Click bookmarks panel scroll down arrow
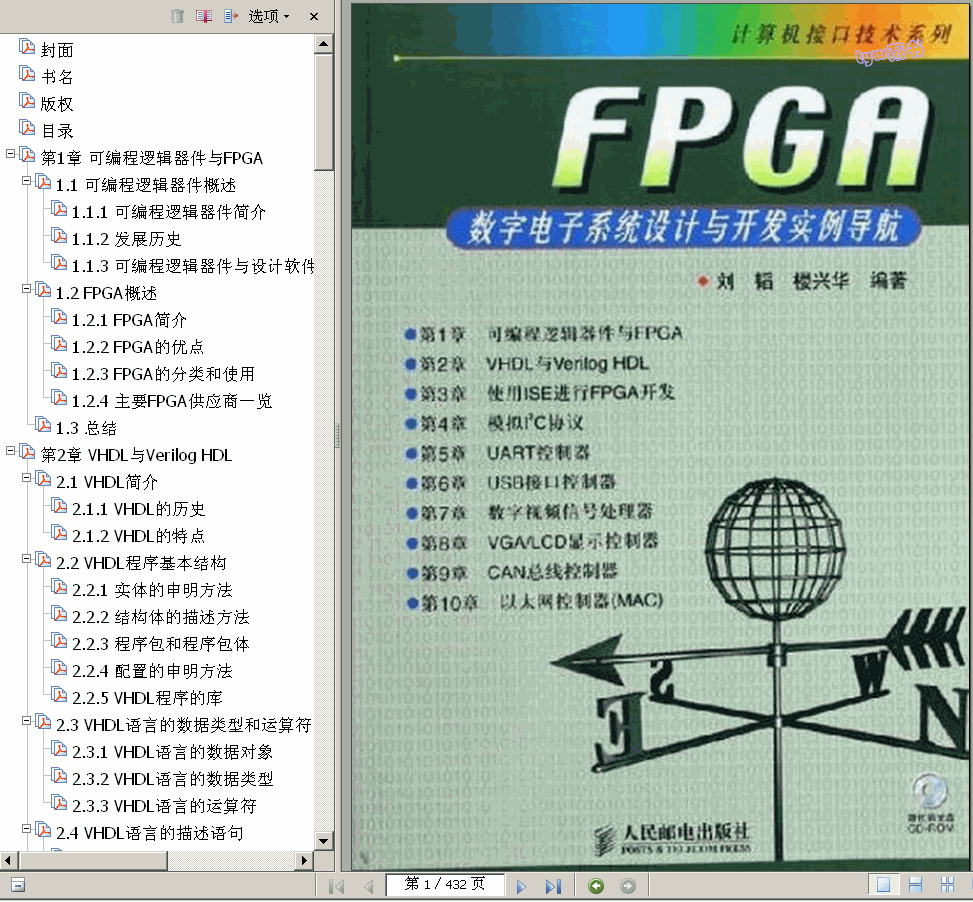The width and height of the screenshot is (973, 902). coord(323,841)
